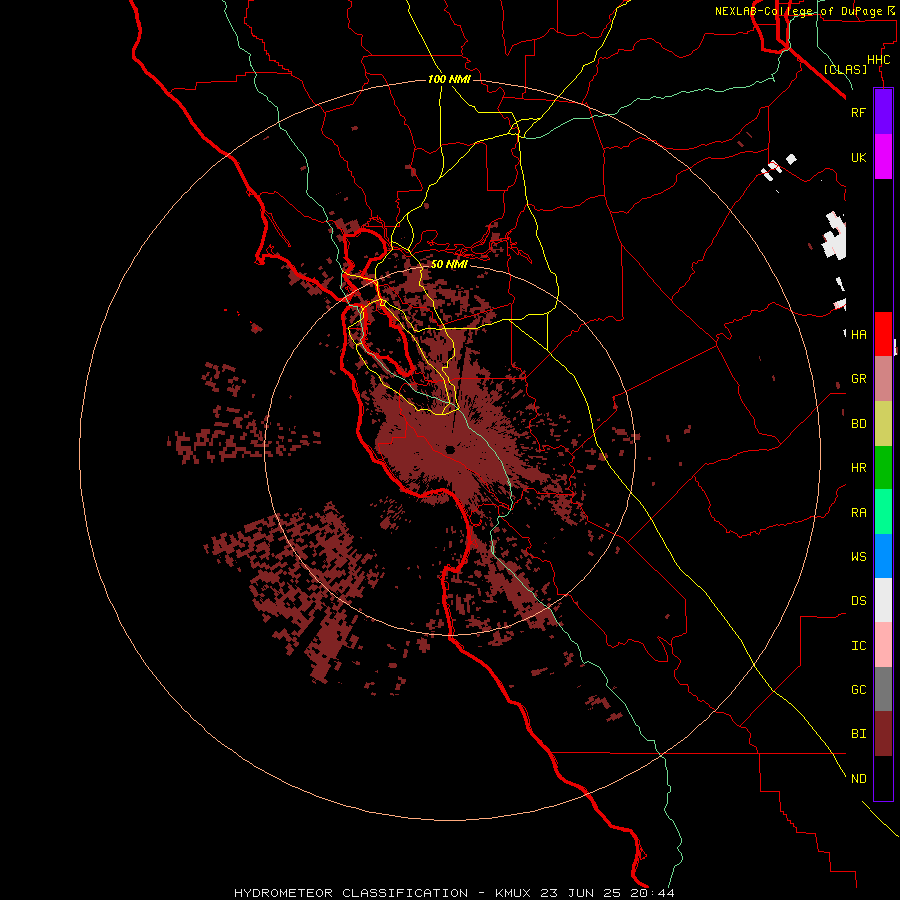Click the IC light pink legend swatch
Screen dimensions: 900x900
tap(883, 645)
